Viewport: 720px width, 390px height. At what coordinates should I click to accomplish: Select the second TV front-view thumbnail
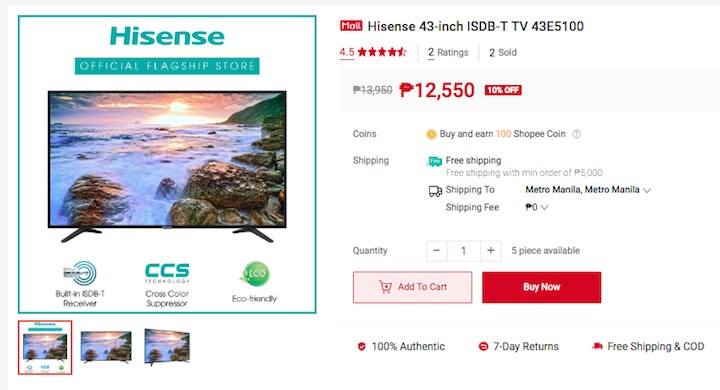point(106,347)
